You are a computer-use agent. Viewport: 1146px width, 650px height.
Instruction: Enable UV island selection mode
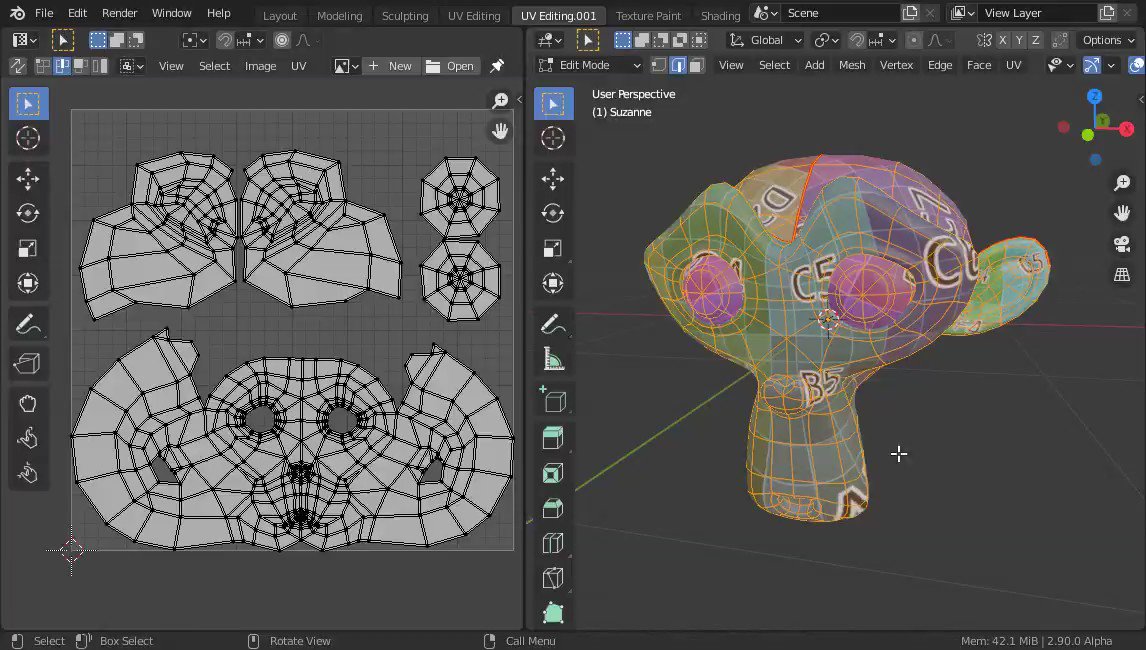99,66
